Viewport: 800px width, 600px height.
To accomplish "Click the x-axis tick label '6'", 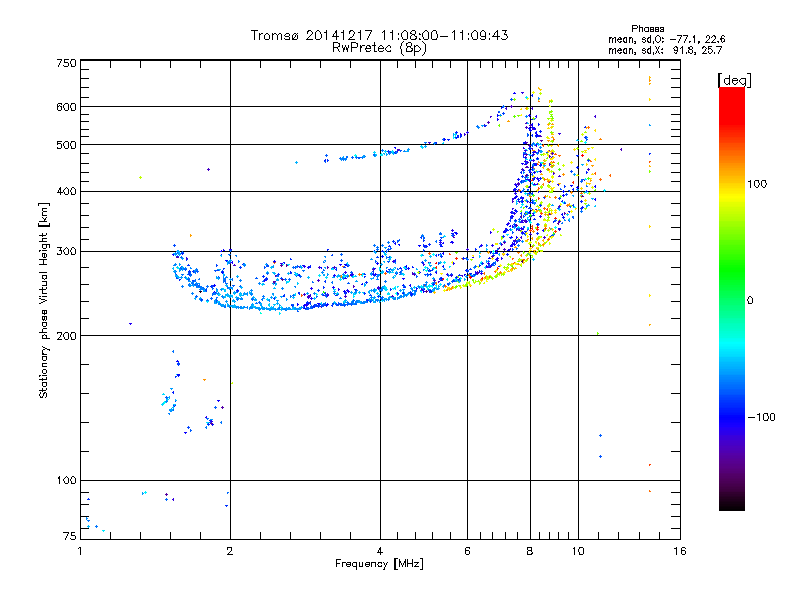I will [467, 551].
